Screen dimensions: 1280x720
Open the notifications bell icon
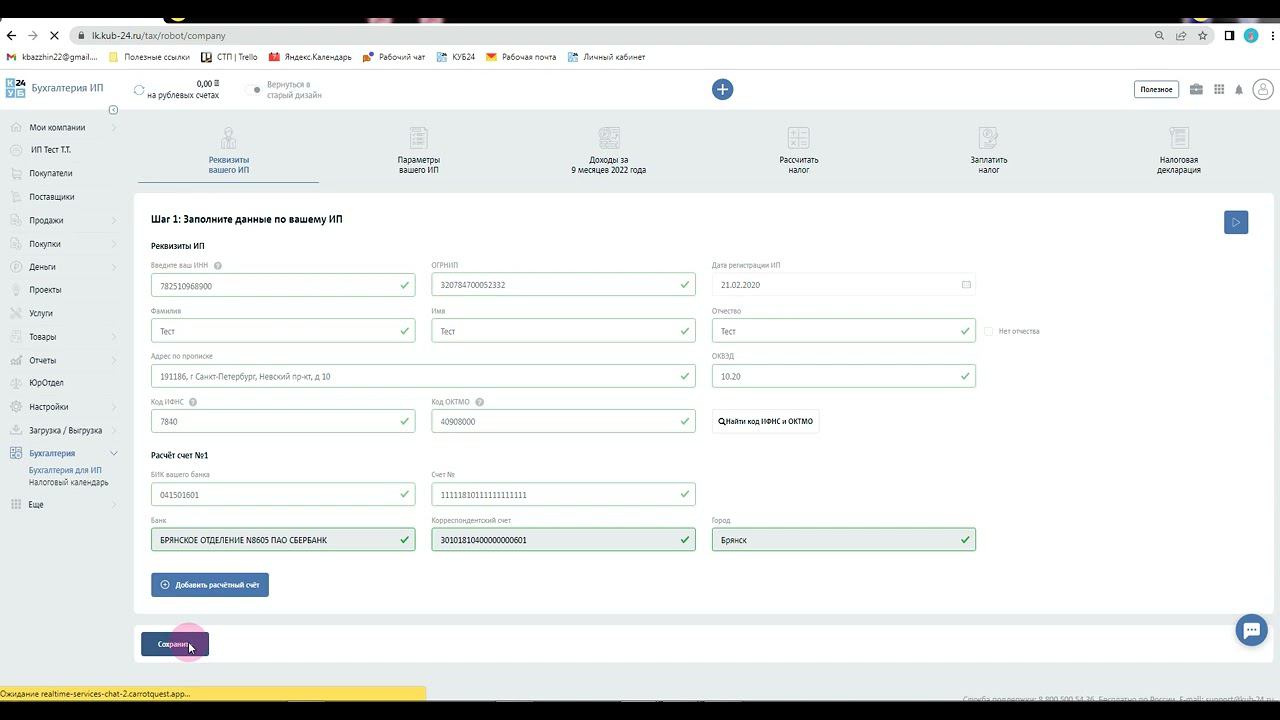1238,90
